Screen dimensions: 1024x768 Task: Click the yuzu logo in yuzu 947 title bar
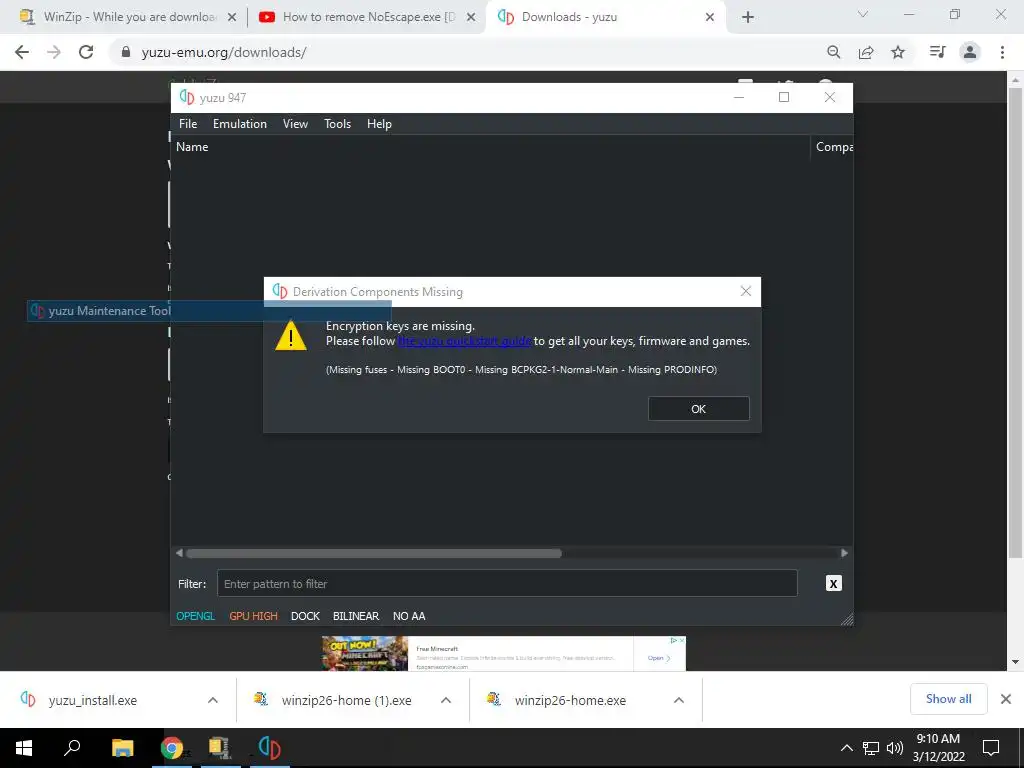point(187,97)
